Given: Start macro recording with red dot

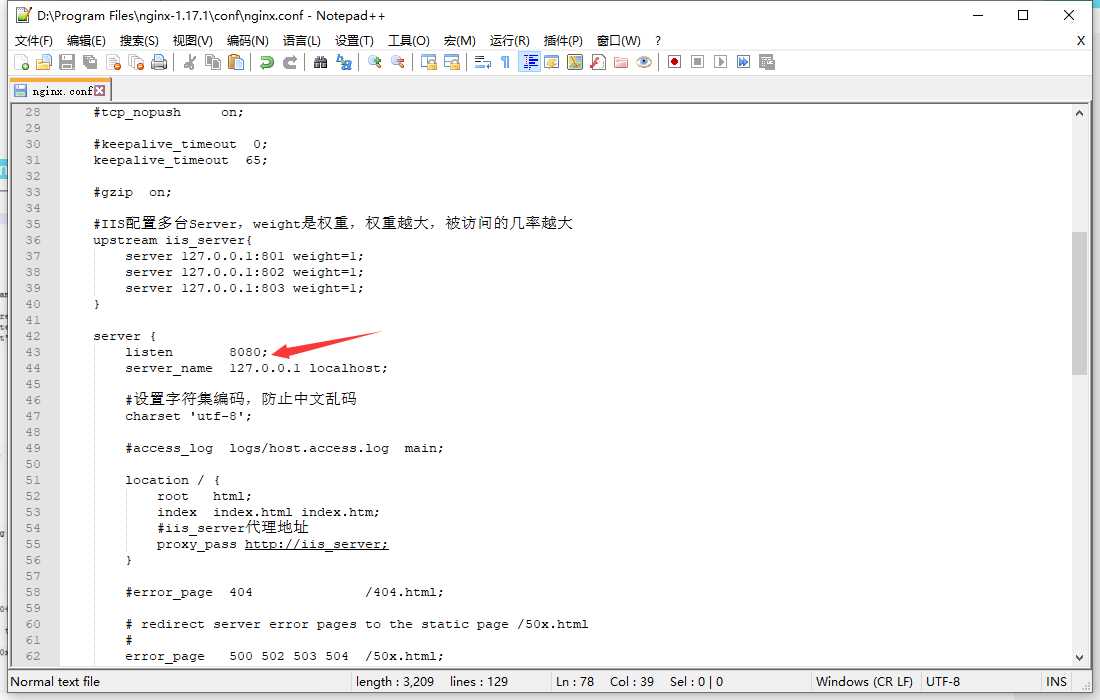Looking at the screenshot, I should pyautogui.click(x=674, y=62).
